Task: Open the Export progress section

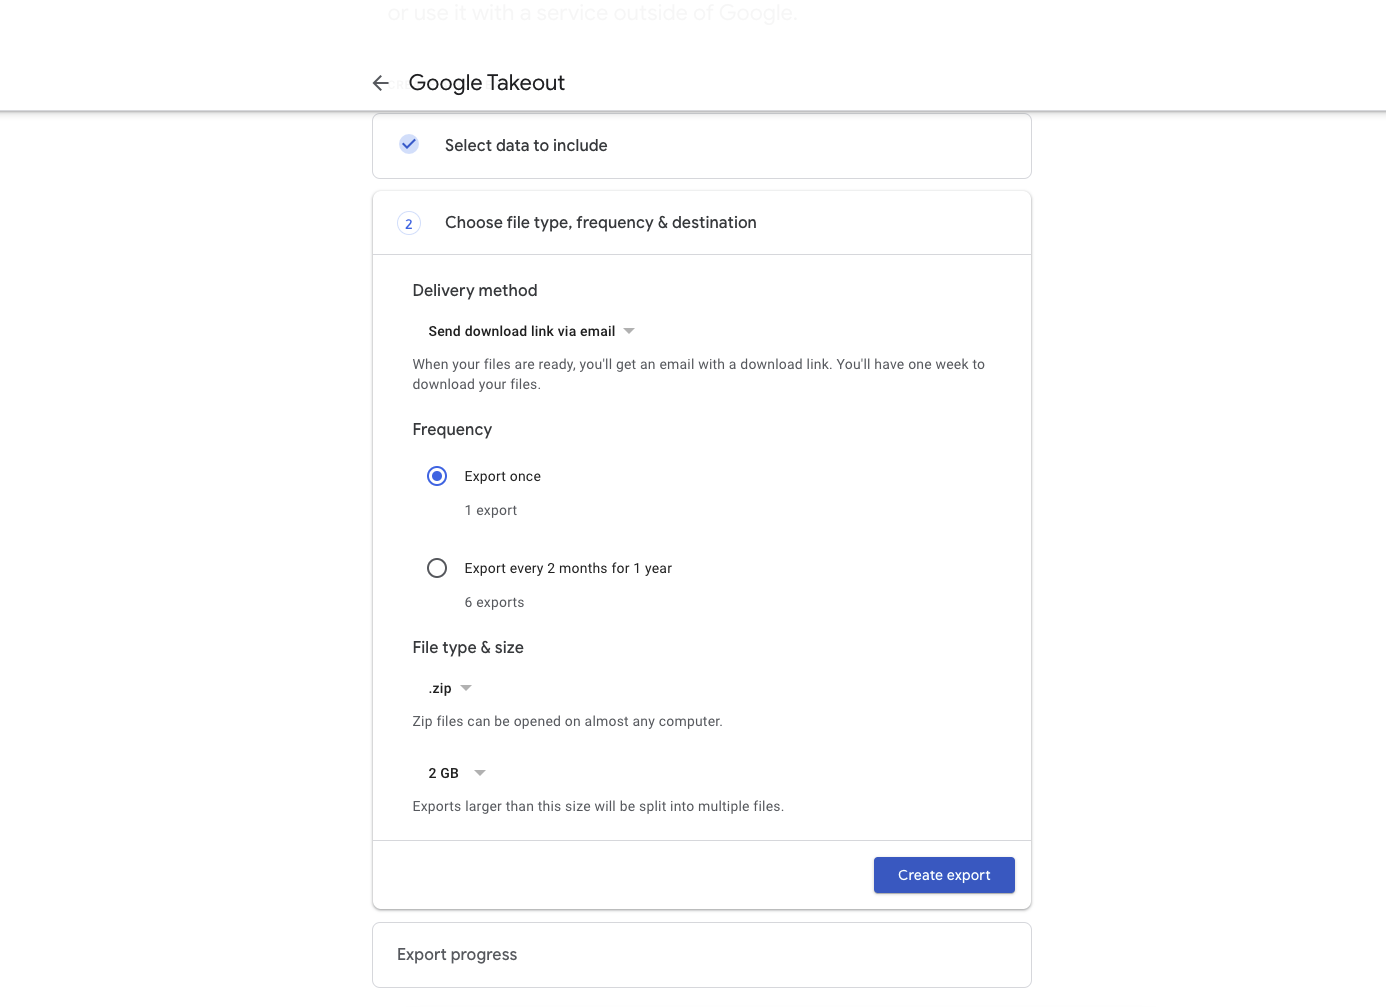Action: (x=457, y=955)
